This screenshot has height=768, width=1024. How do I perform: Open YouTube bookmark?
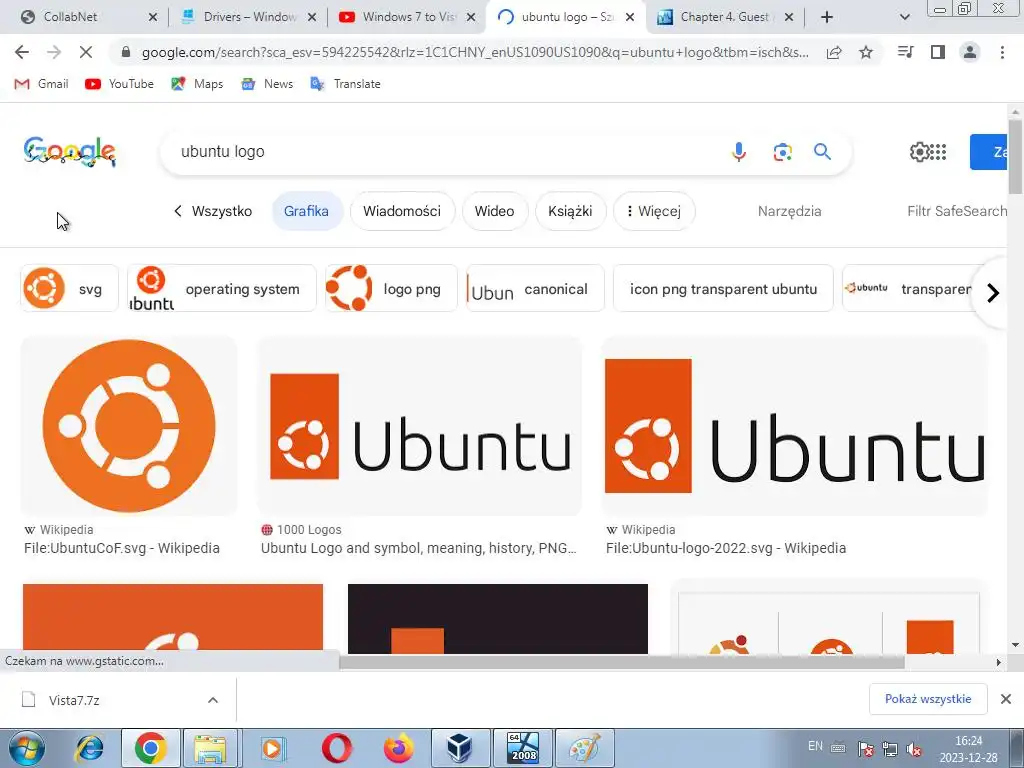[120, 84]
